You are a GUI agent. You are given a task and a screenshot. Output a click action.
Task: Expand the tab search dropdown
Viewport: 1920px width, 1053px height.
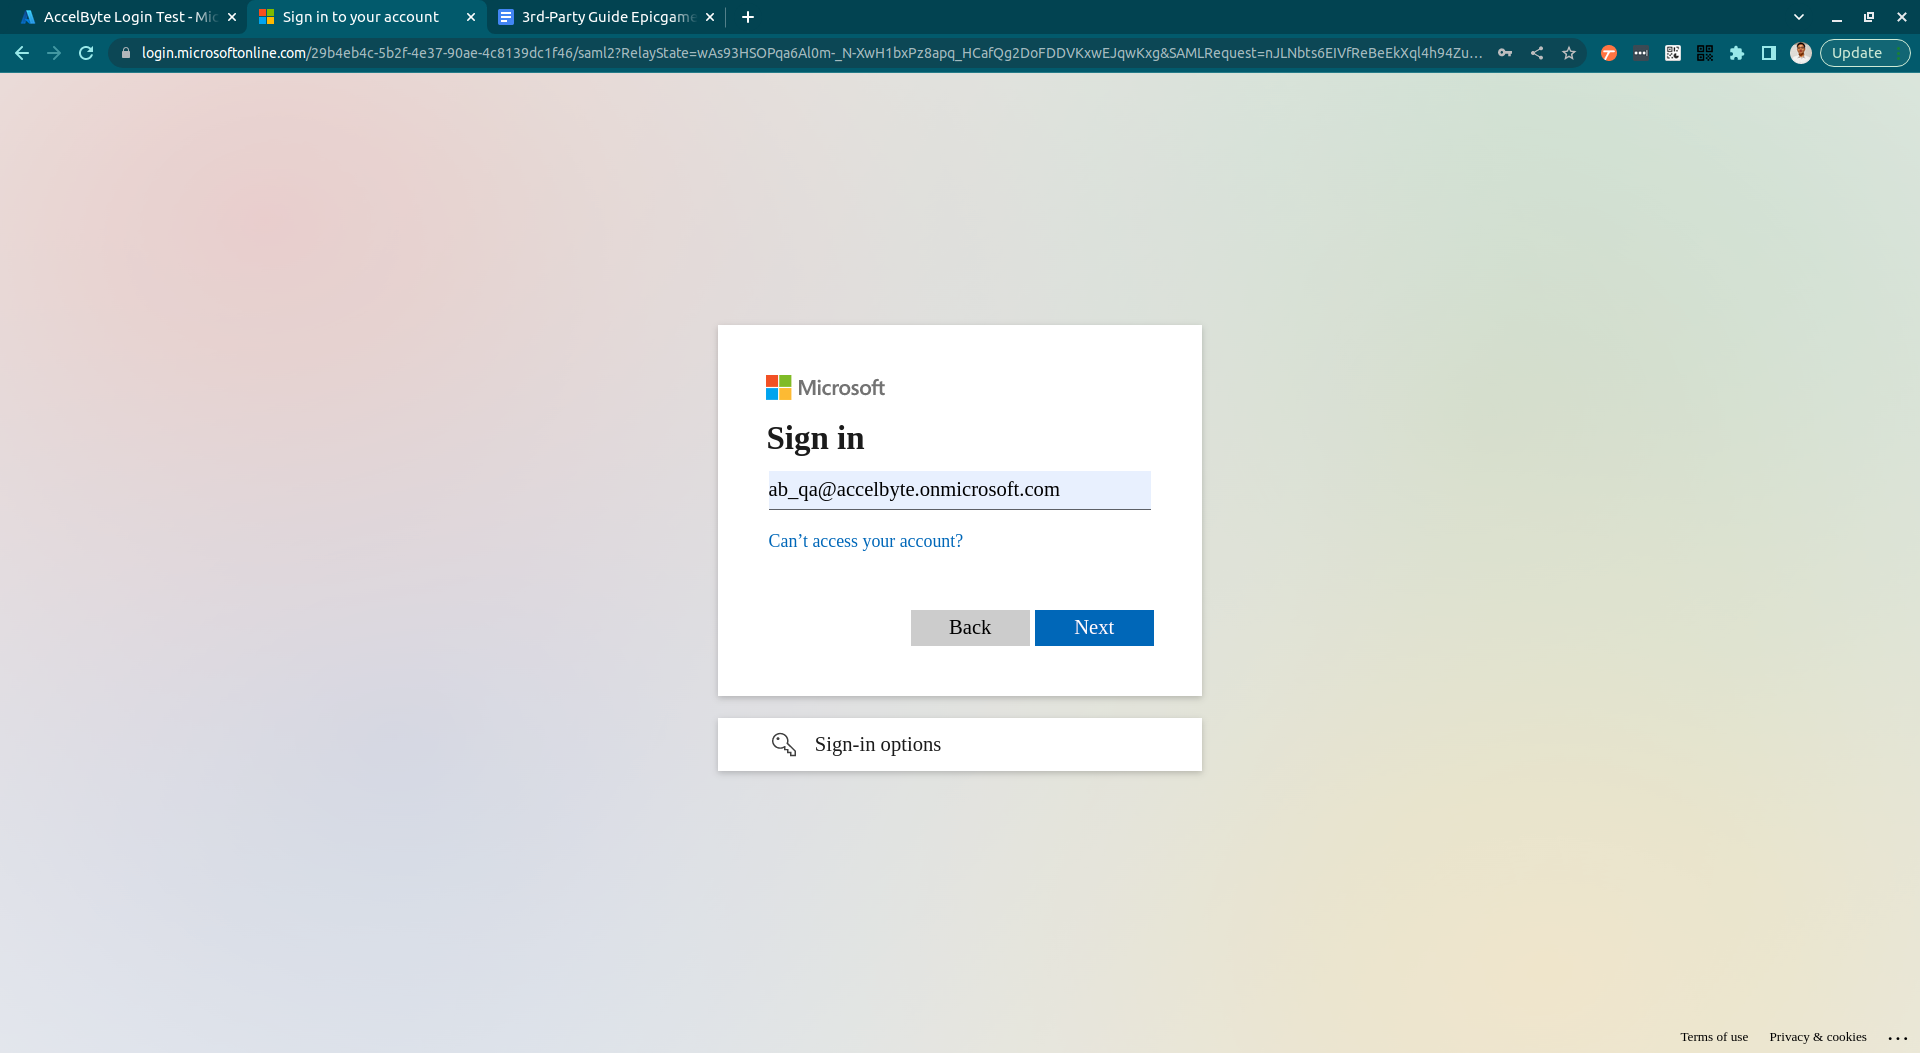click(x=1799, y=17)
